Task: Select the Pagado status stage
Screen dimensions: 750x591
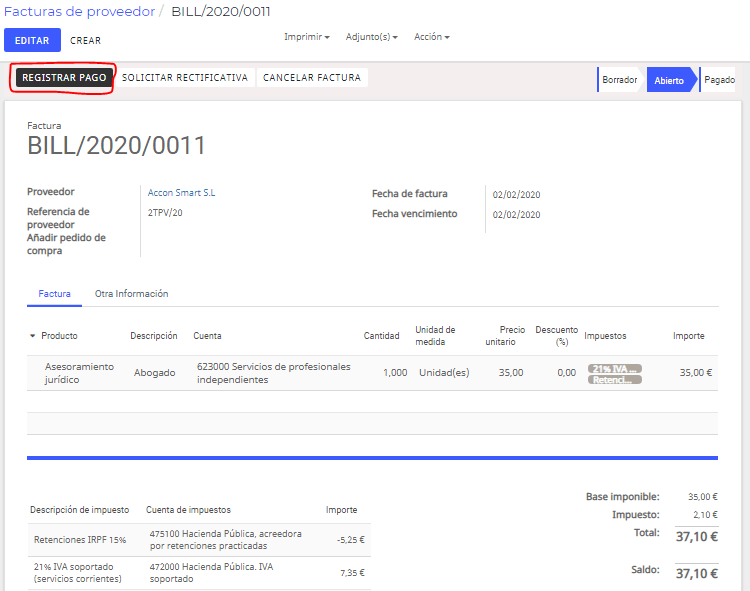Action: (719, 80)
